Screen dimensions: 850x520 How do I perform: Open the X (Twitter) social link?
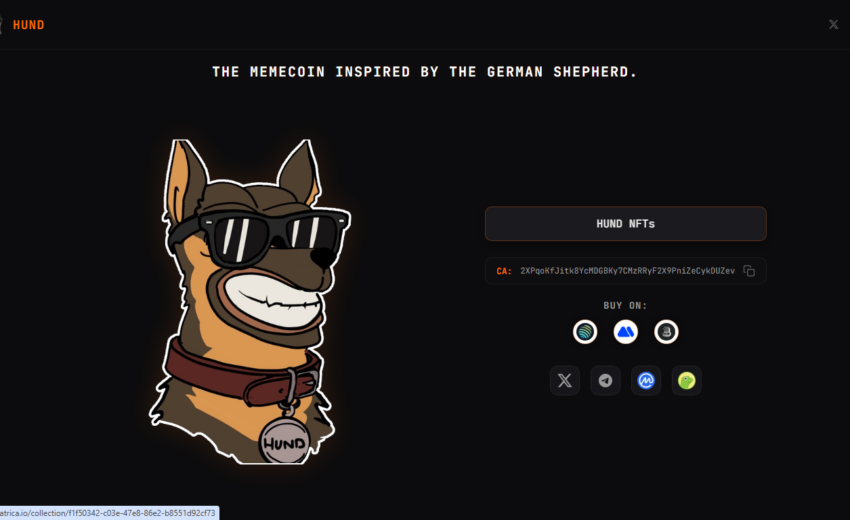pyautogui.click(x=565, y=381)
